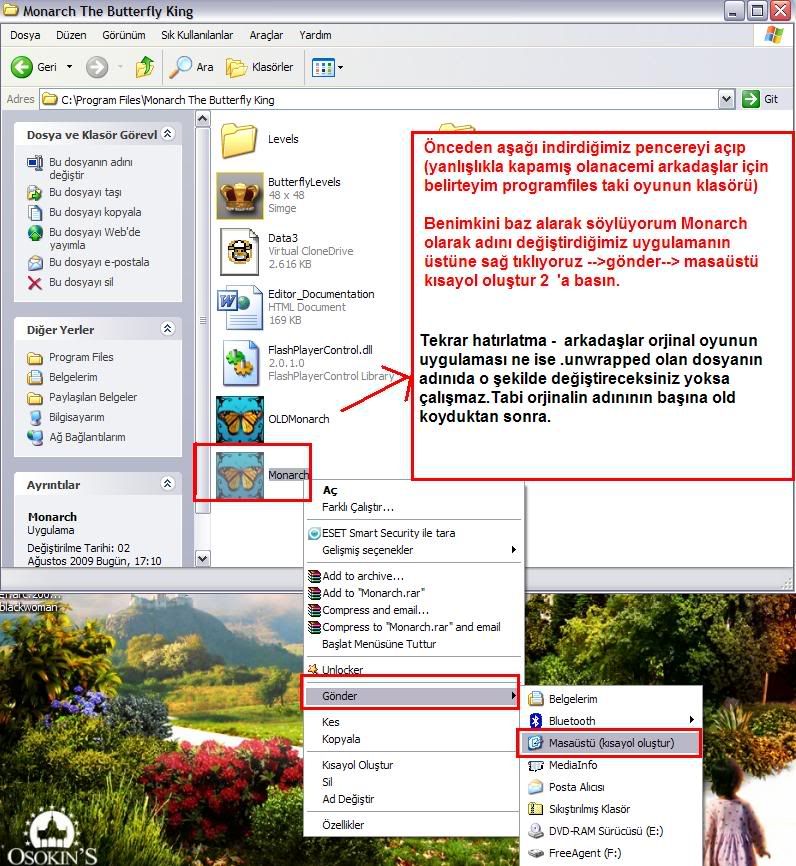Send to Masaüstü (kısayol oluştur)

(611, 743)
